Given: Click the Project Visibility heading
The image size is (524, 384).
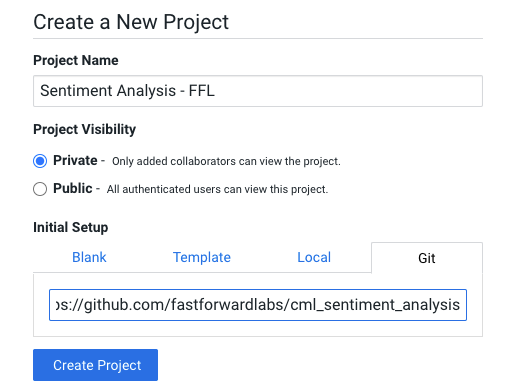Looking at the screenshot, I should [x=84, y=129].
